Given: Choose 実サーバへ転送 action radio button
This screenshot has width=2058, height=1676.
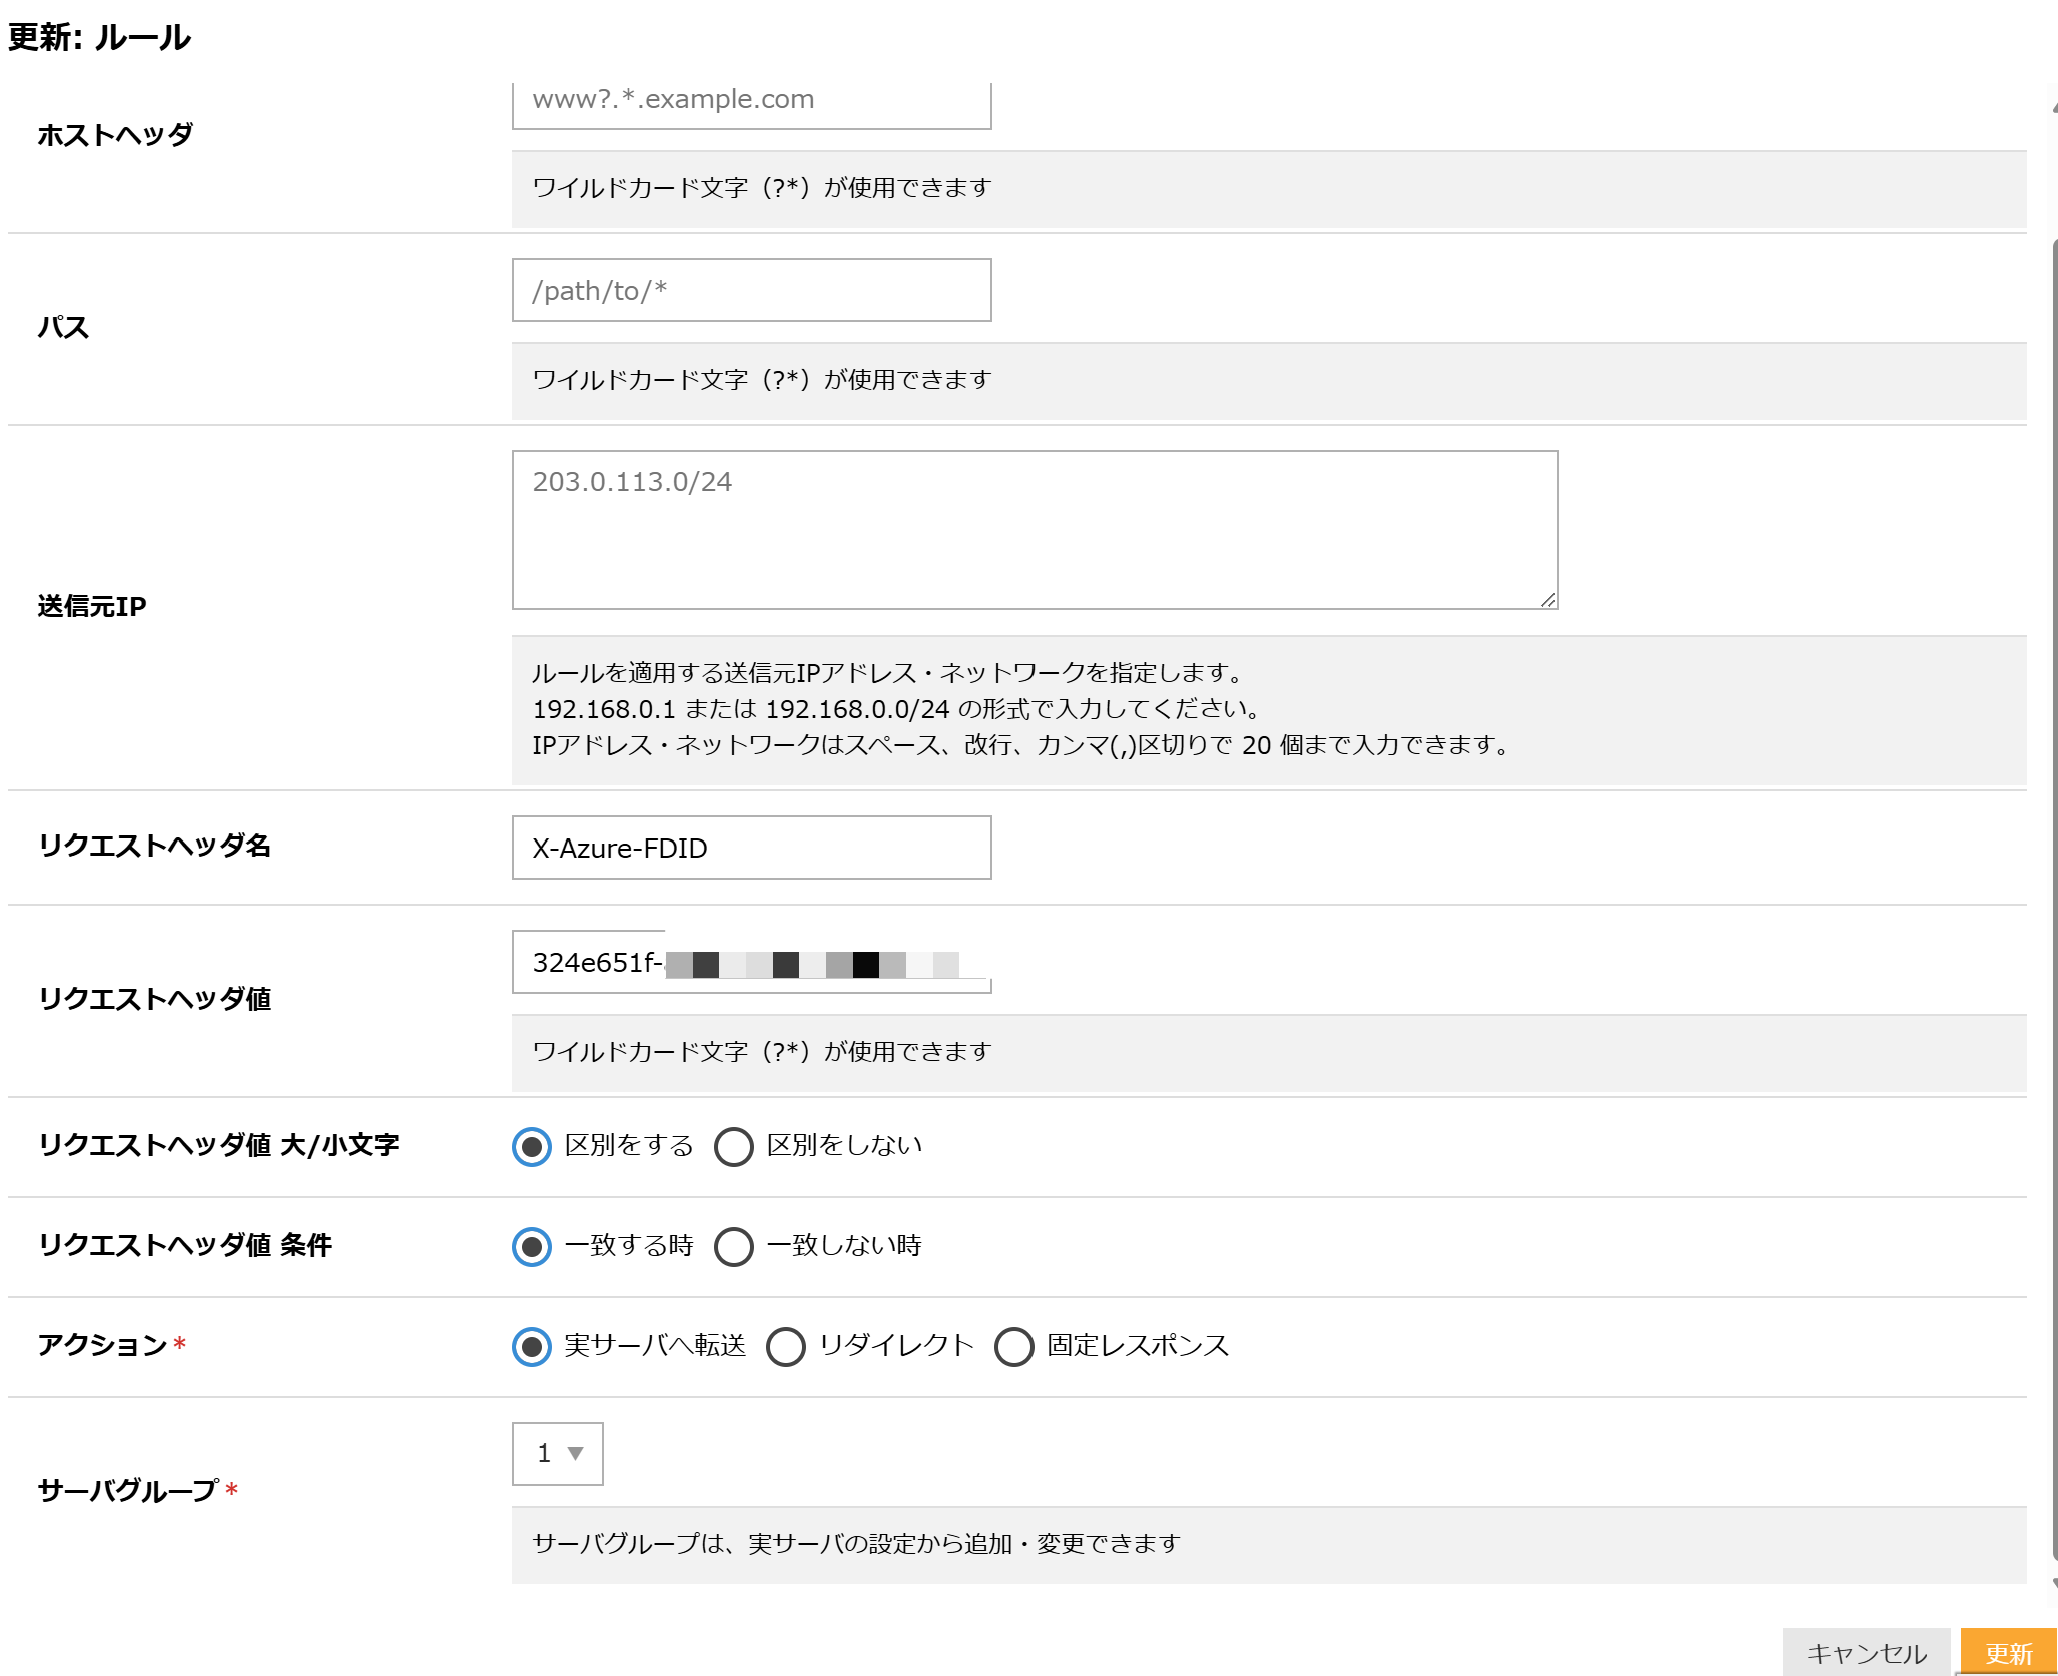Looking at the screenshot, I should tap(532, 1346).
